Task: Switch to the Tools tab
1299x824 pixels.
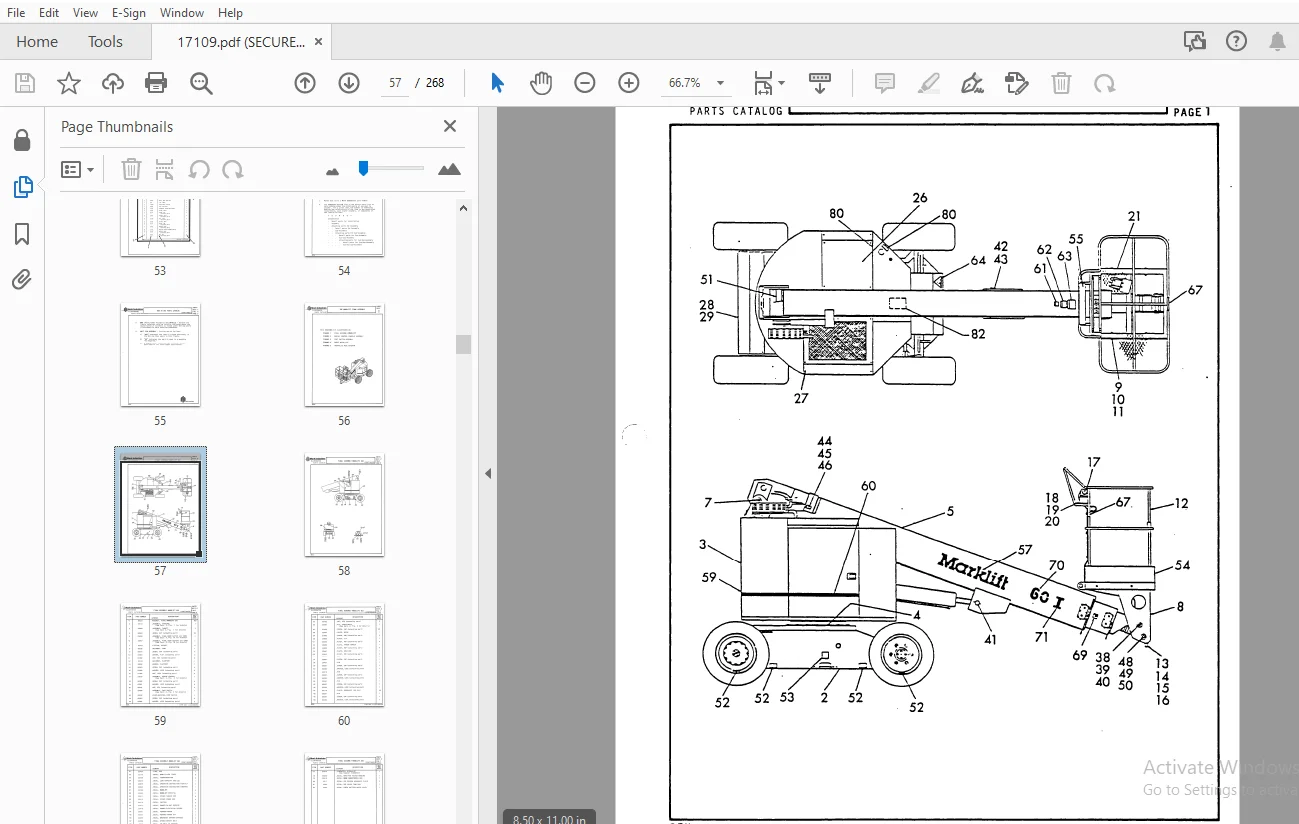Action: coord(105,42)
